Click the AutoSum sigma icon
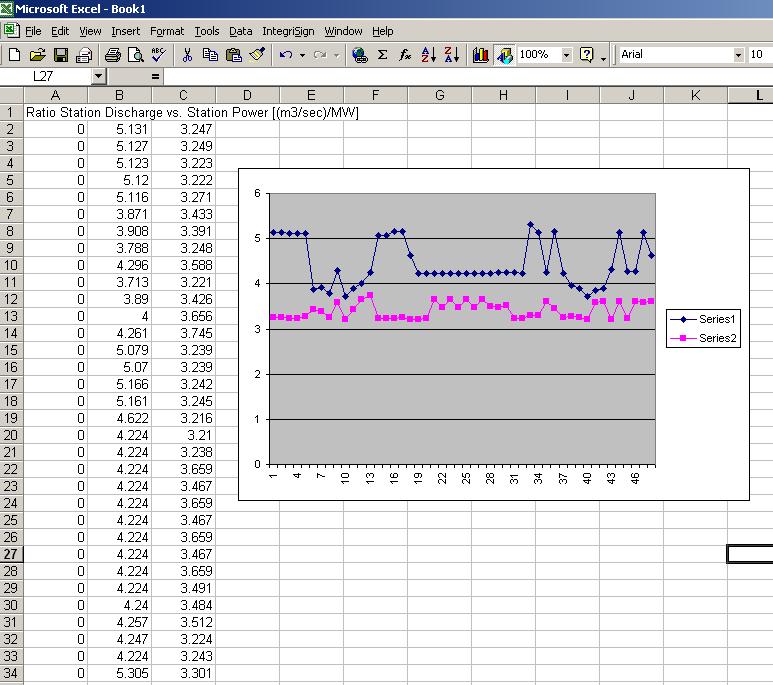 pos(382,55)
